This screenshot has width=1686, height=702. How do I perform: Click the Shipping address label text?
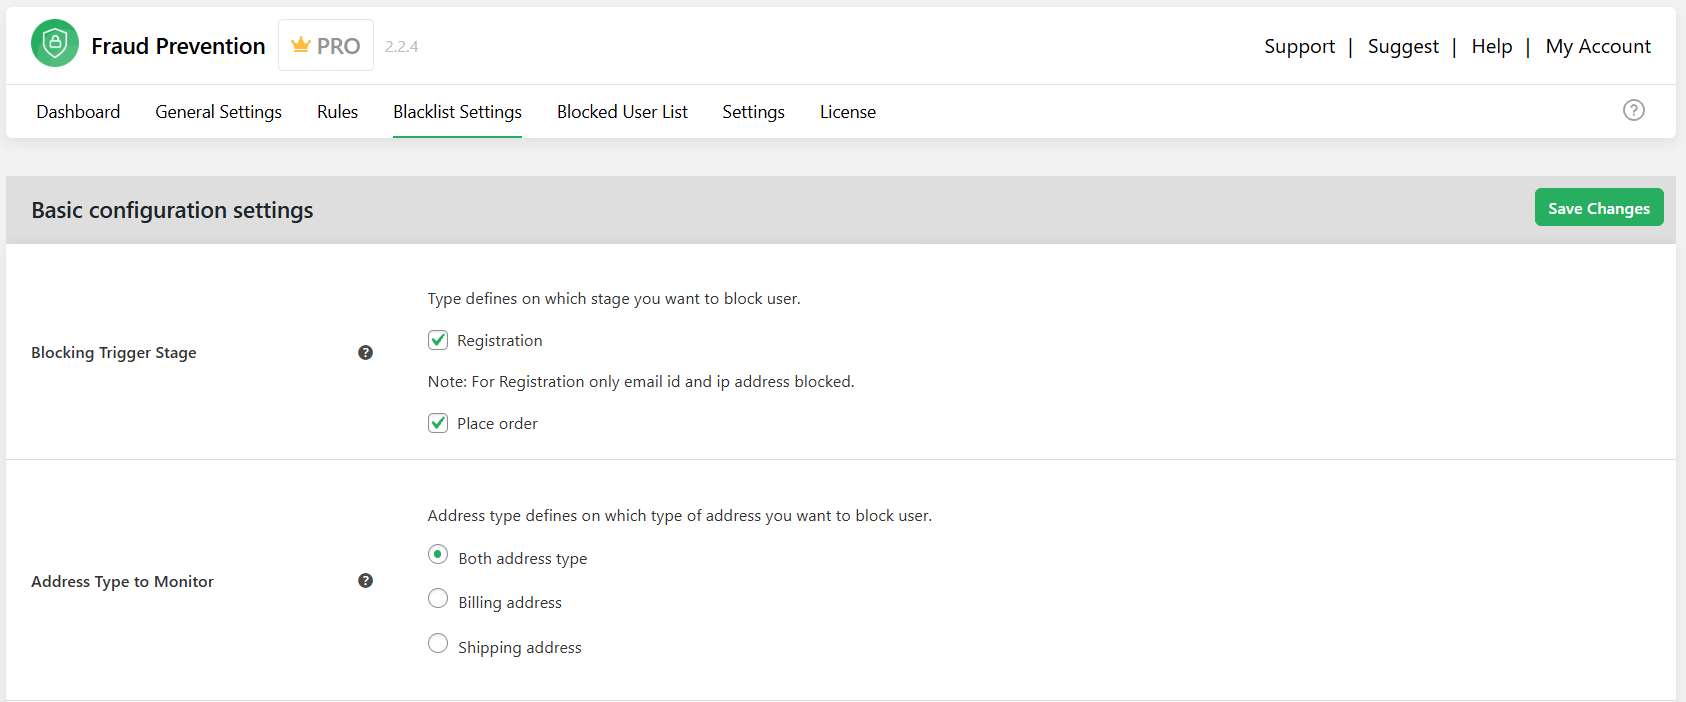click(520, 647)
